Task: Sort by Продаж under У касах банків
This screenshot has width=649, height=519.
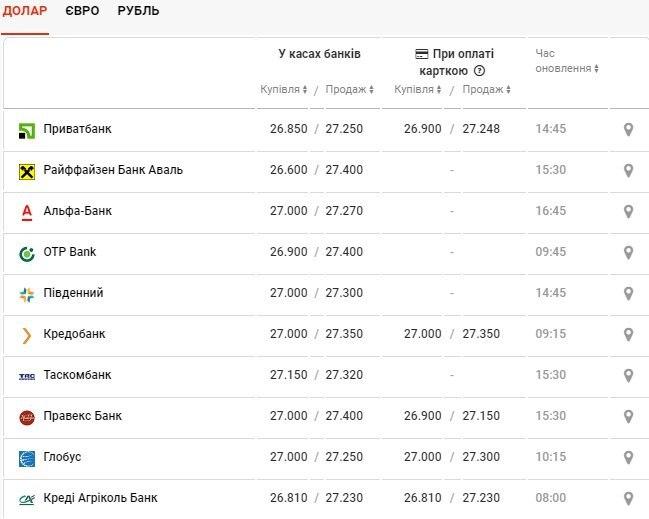Action: point(350,90)
